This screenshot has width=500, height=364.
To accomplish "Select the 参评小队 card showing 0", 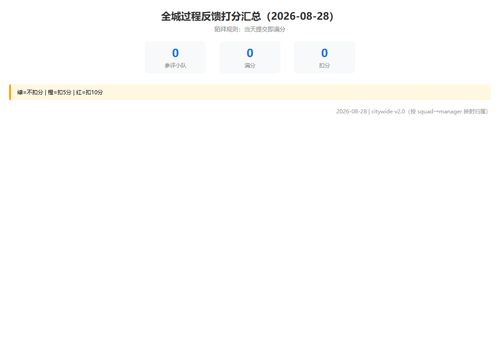I will coord(175,57).
